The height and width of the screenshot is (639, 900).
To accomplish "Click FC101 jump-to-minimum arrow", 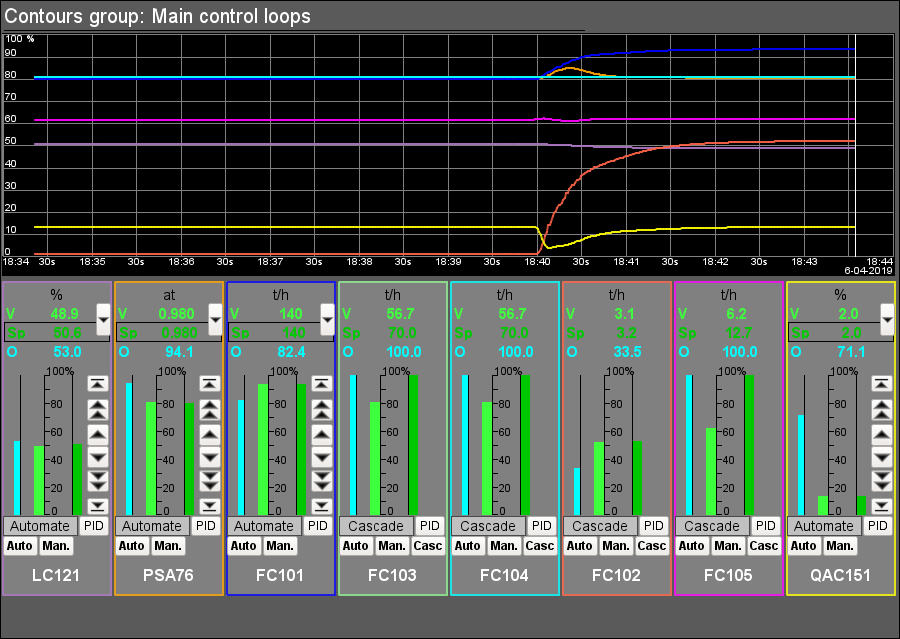I will [x=322, y=506].
